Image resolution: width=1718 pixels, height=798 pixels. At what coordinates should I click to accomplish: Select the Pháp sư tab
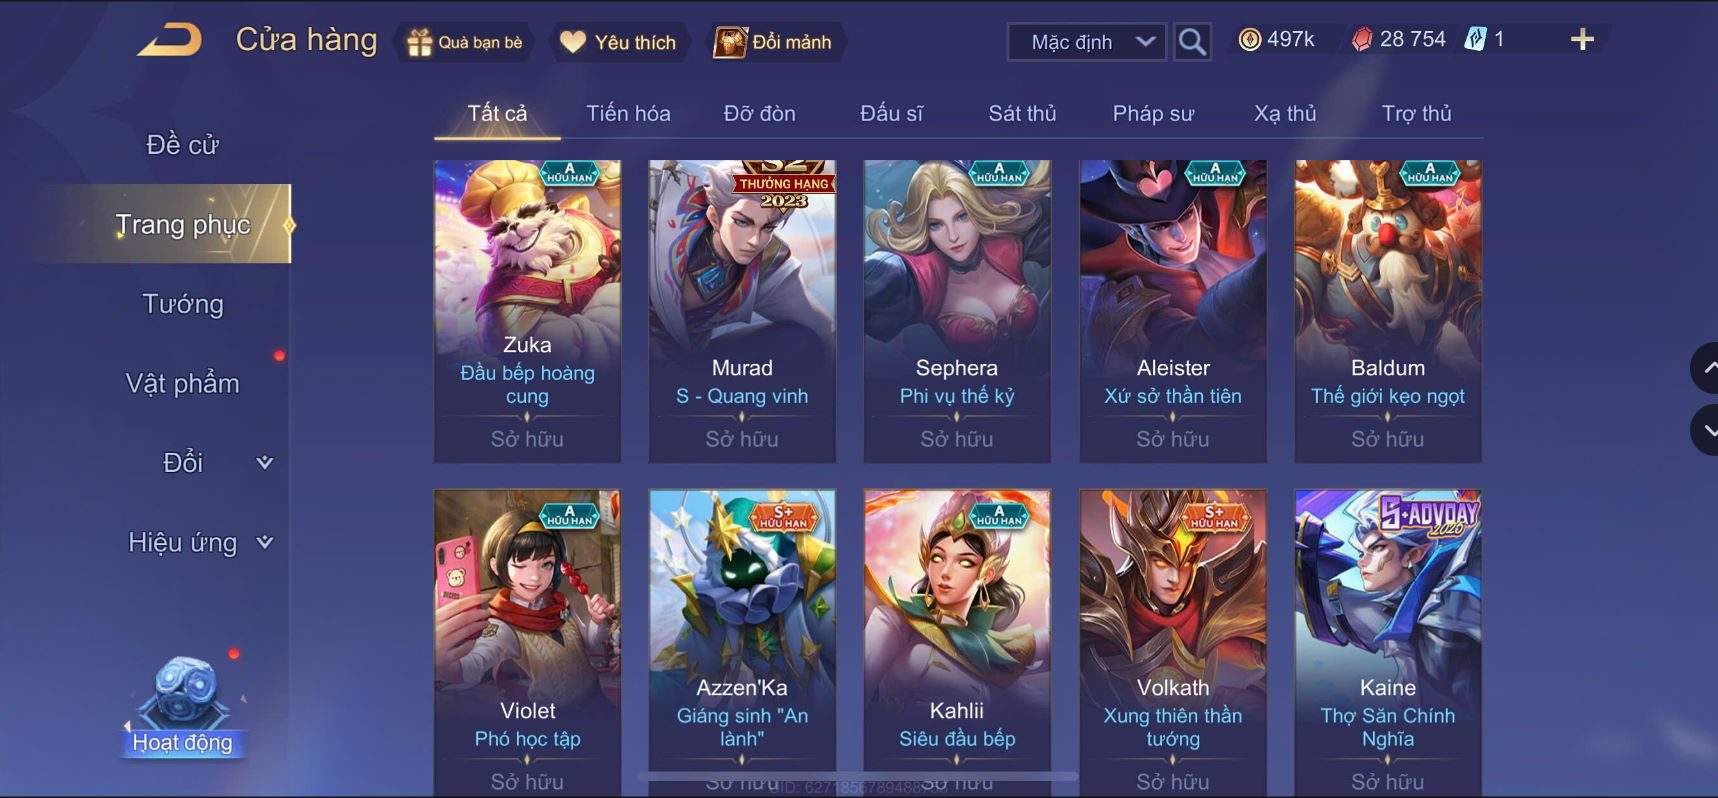1153,113
